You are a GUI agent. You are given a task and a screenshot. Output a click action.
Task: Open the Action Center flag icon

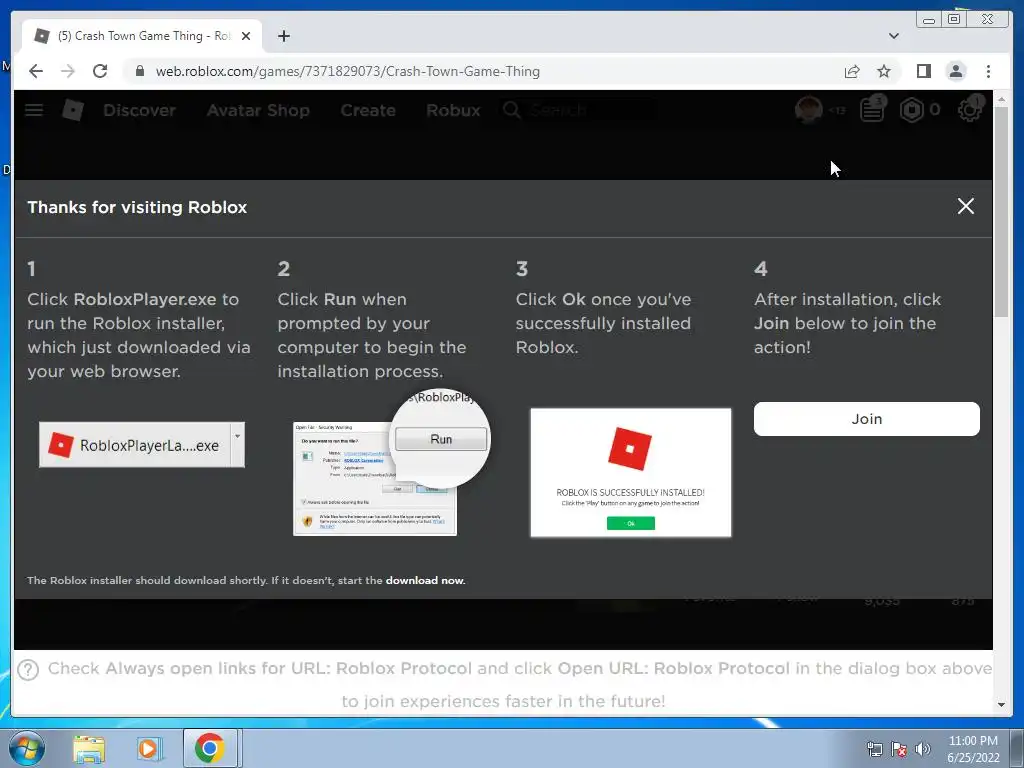pos(899,749)
